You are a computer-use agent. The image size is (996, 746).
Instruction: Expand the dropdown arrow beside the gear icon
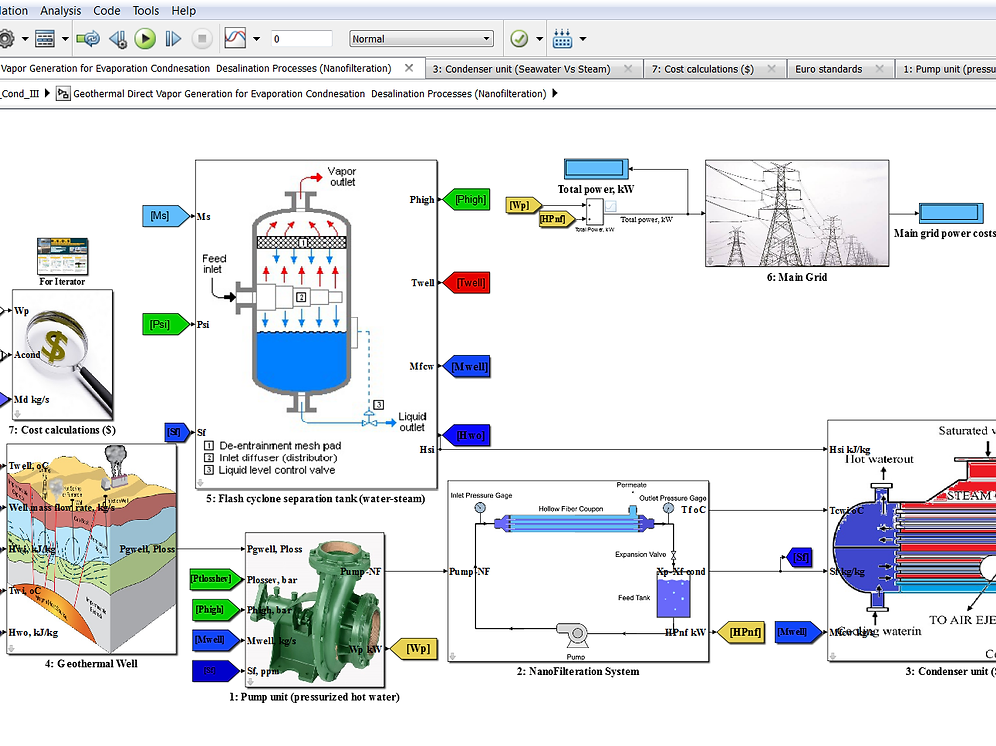[x=24, y=38]
